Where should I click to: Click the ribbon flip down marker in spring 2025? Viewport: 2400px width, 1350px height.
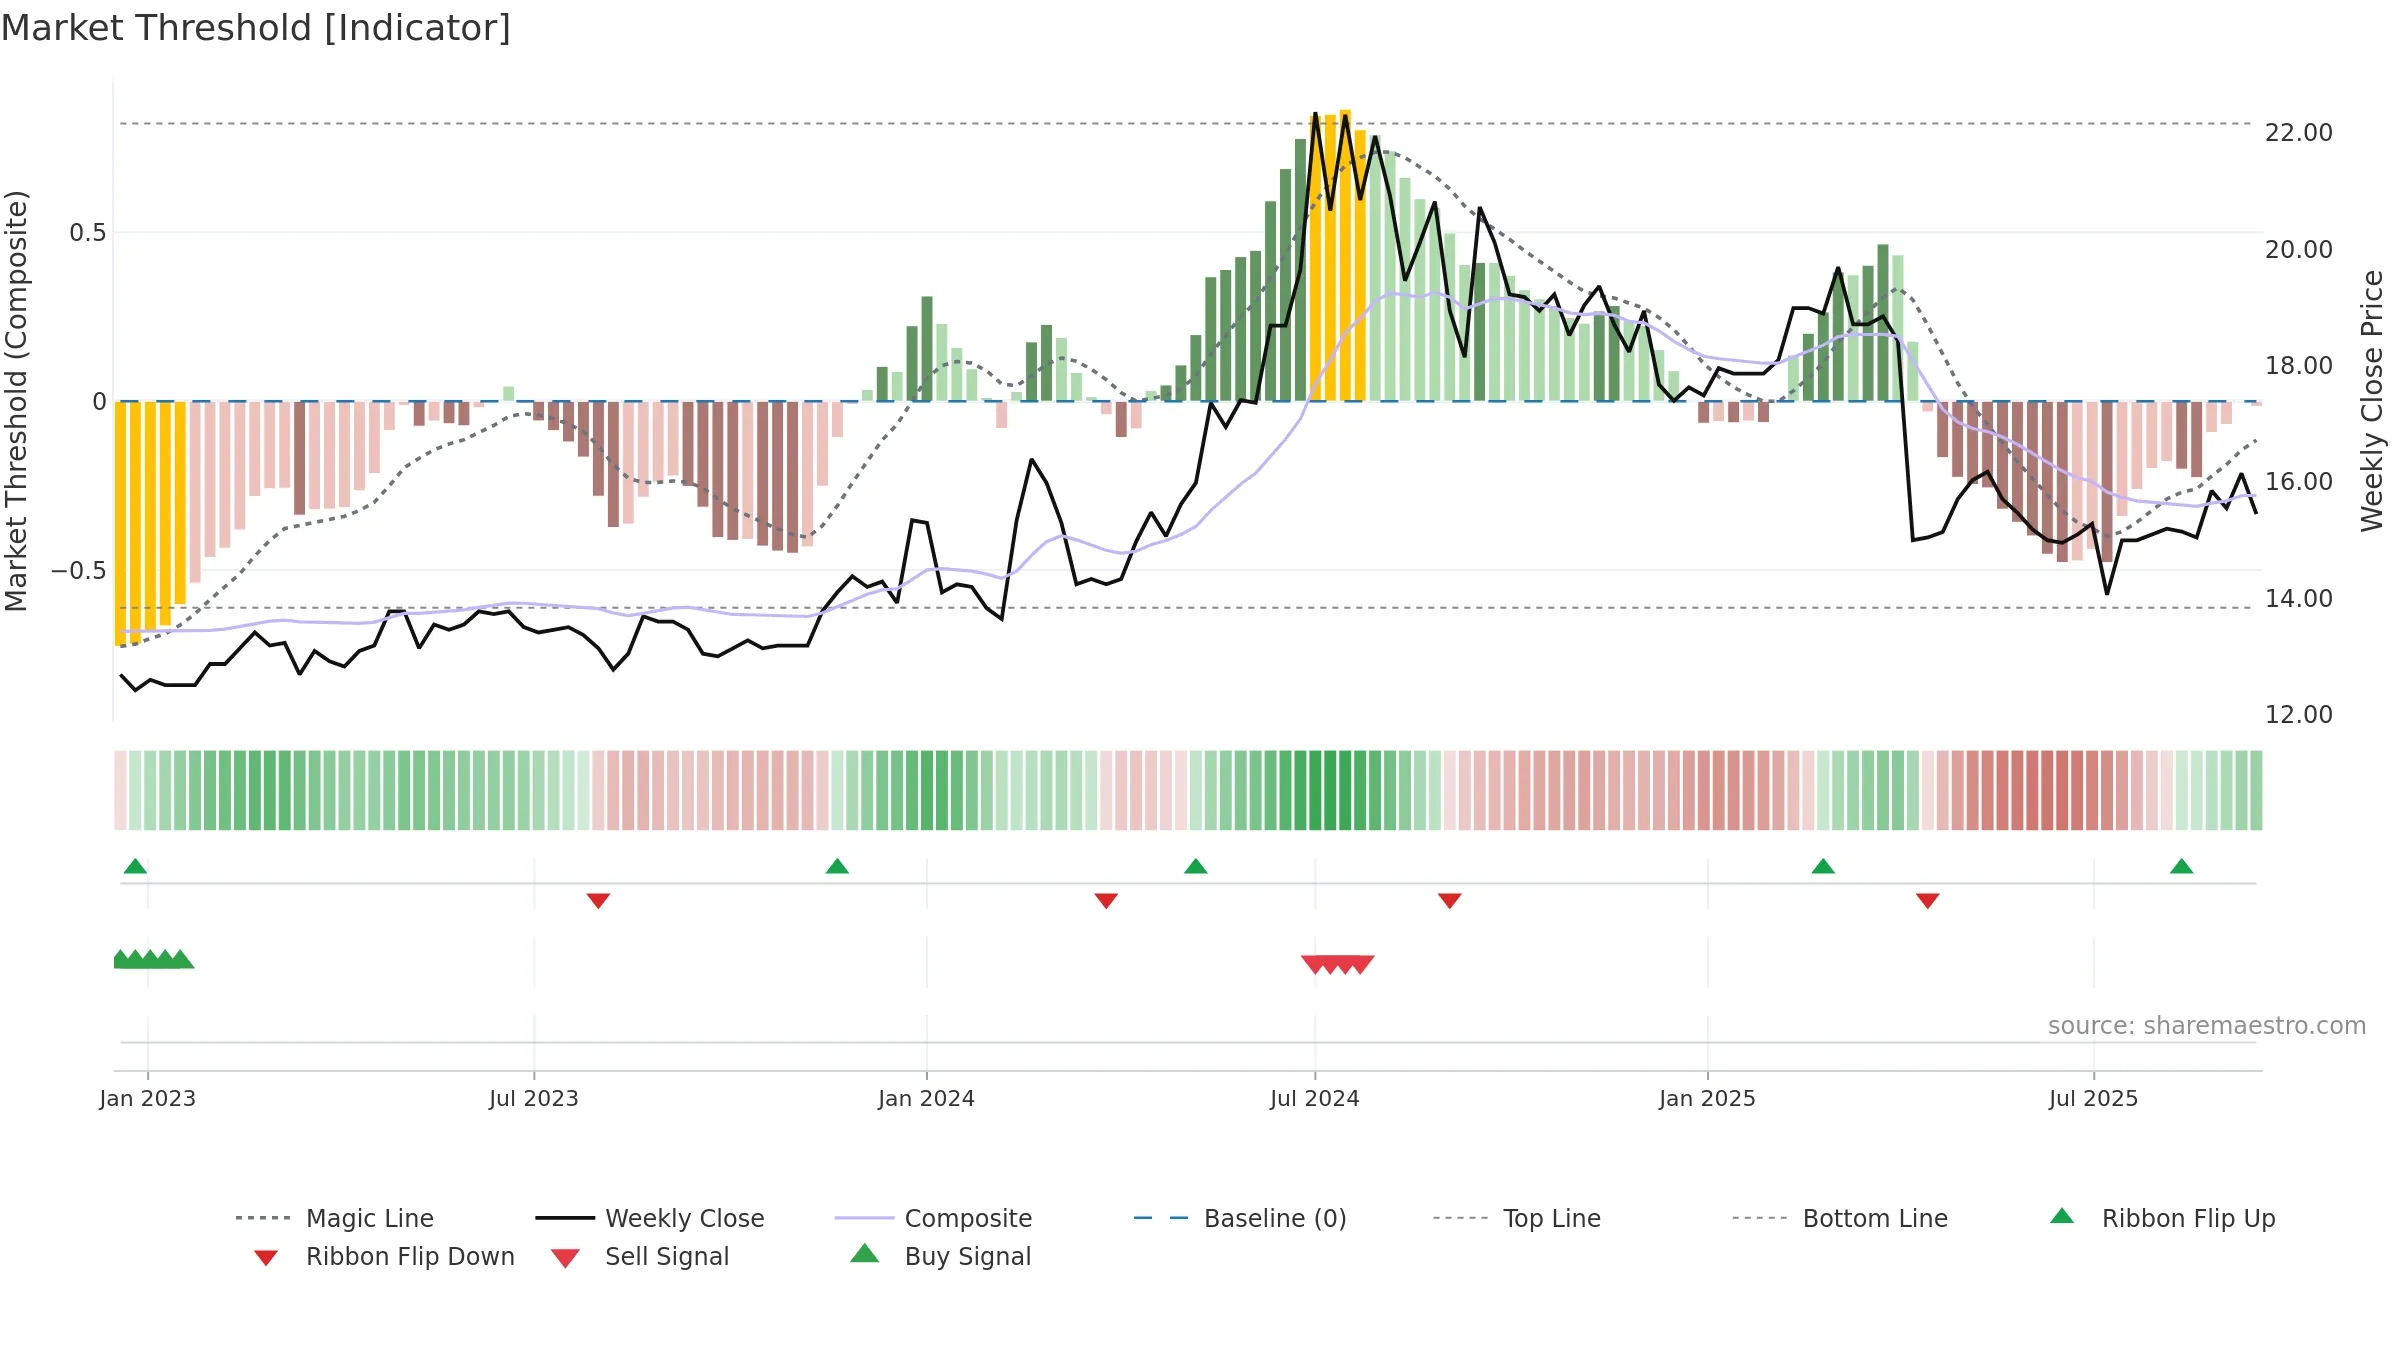[x=1928, y=901]
